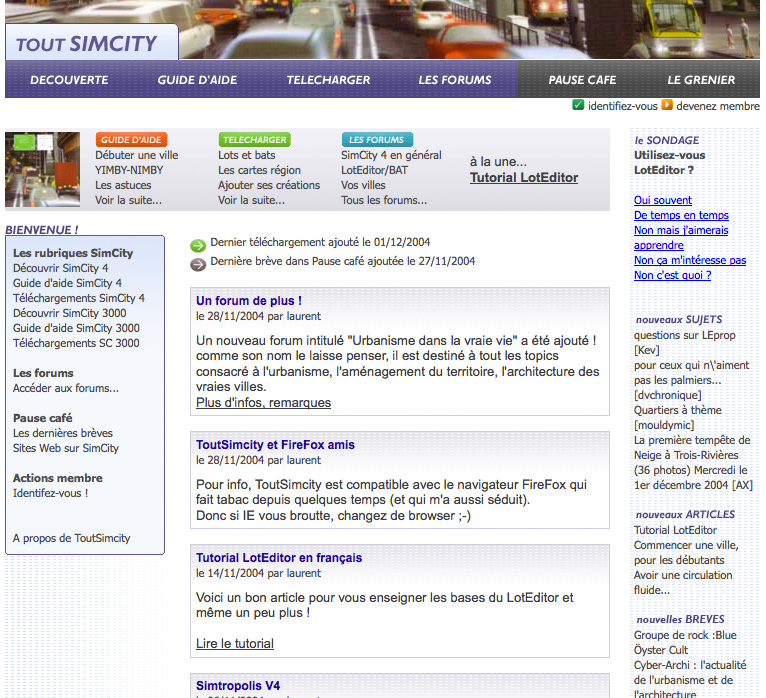Image resolution: width=766 pixels, height=698 pixels.
Task: Open Téléchargements SC 3000 link
Action: pos(76,343)
